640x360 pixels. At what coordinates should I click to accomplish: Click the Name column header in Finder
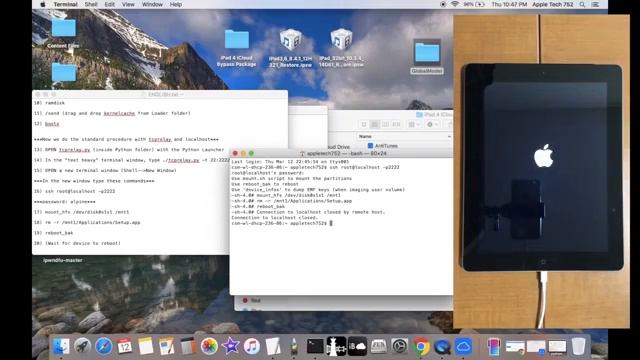point(404,136)
